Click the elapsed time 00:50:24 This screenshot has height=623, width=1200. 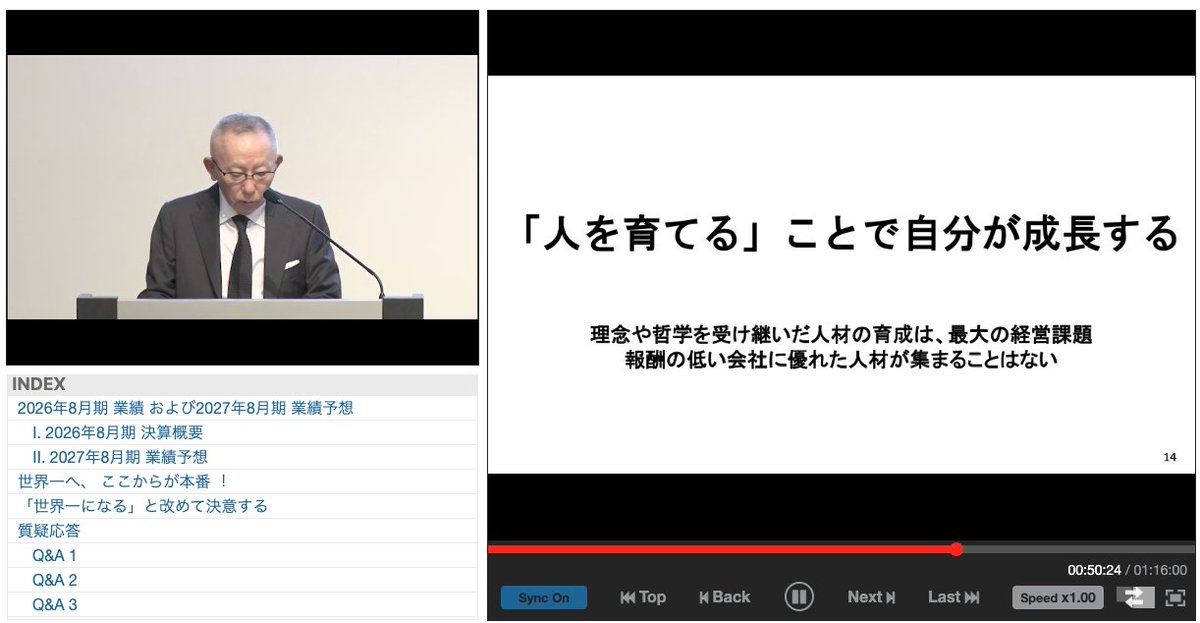point(1094,570)
